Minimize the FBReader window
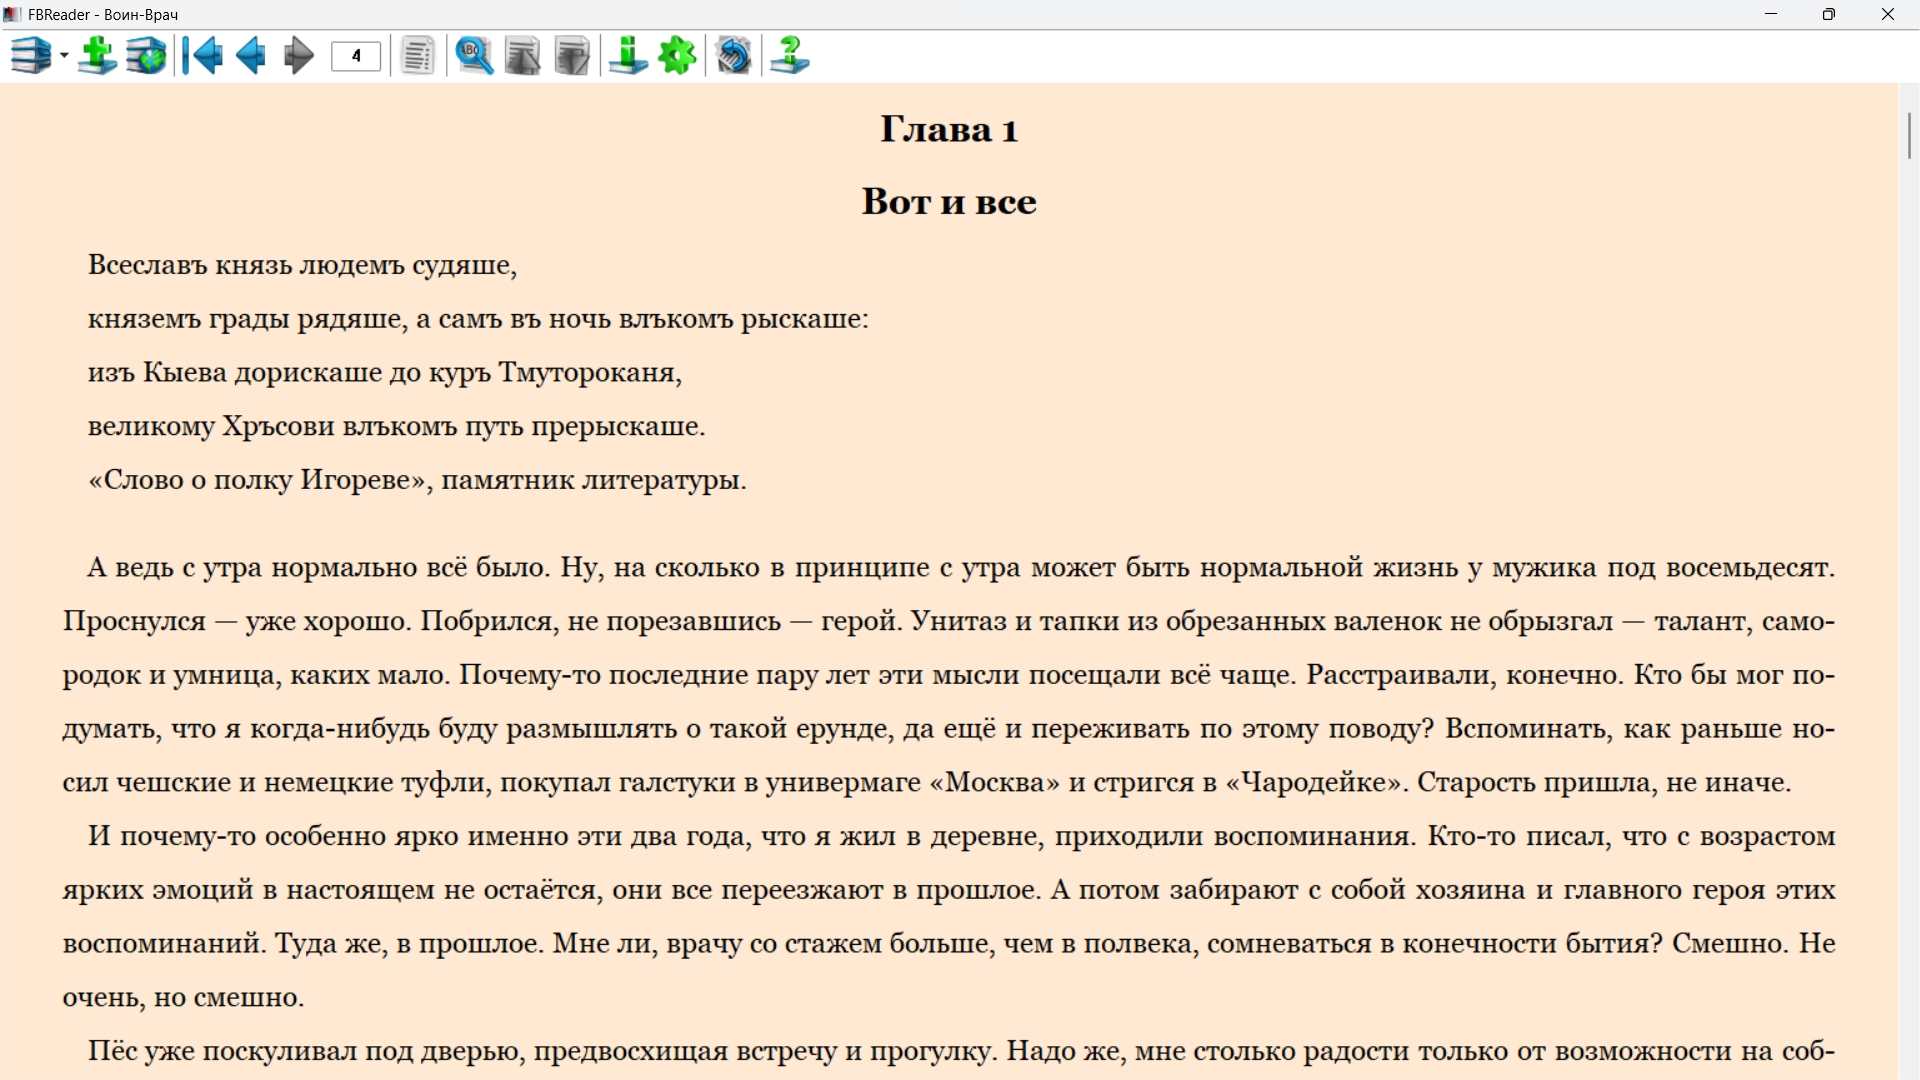This screenshot has height=1080, width=1920. click(1771, 14)
